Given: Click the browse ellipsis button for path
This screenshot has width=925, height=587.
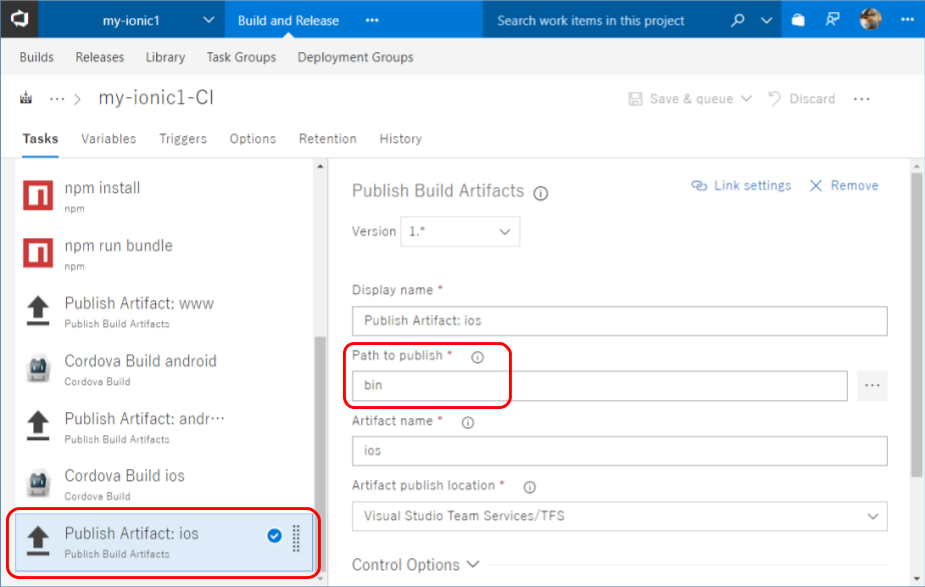Looking at the screenshot, I should (872, 386).
